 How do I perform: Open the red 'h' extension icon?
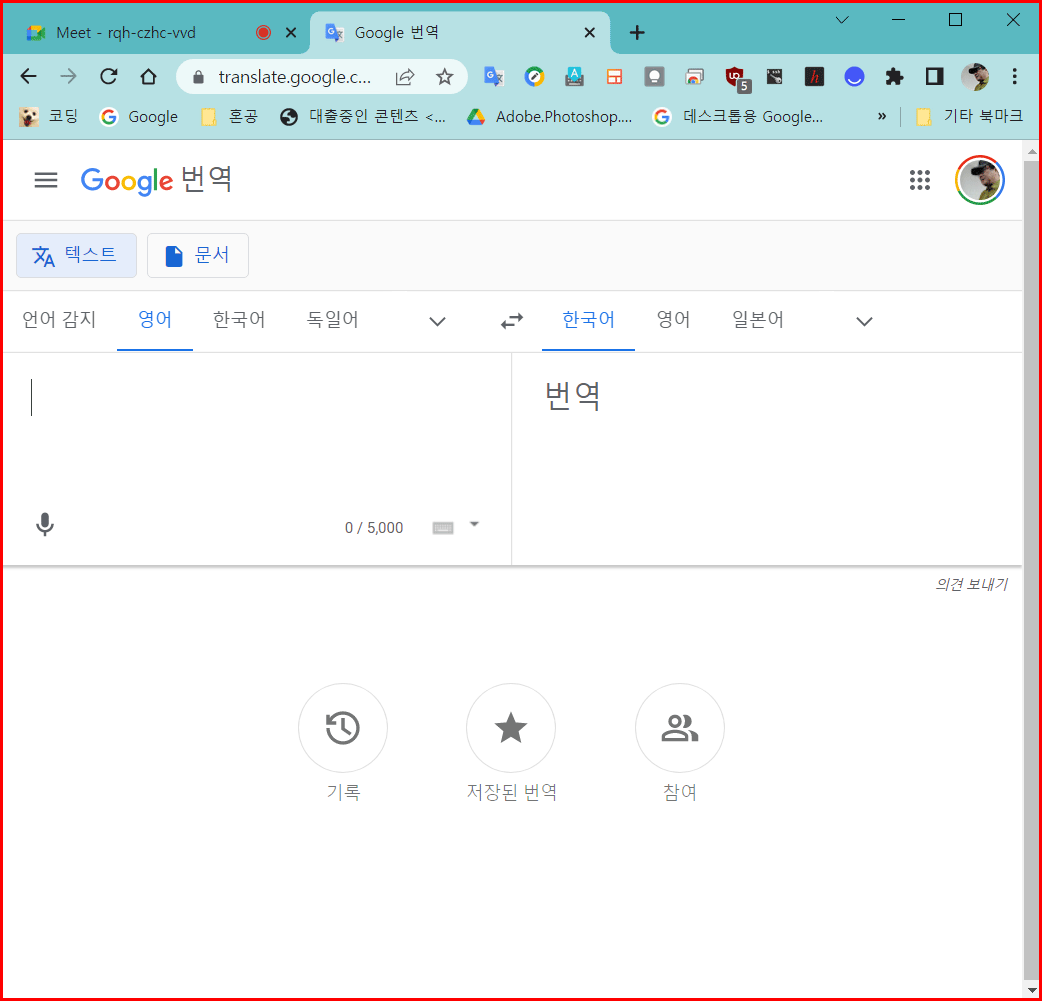pos(814,77)
